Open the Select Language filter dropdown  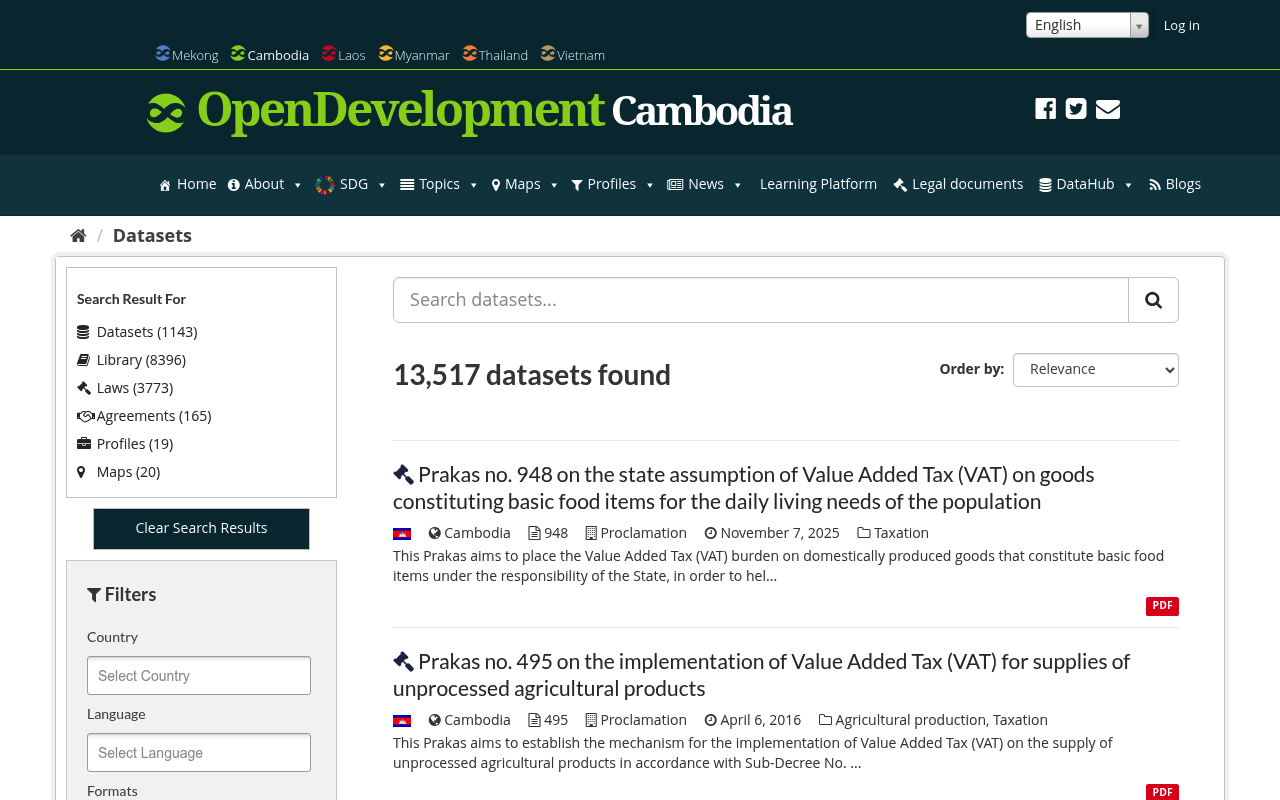point(199,753)
